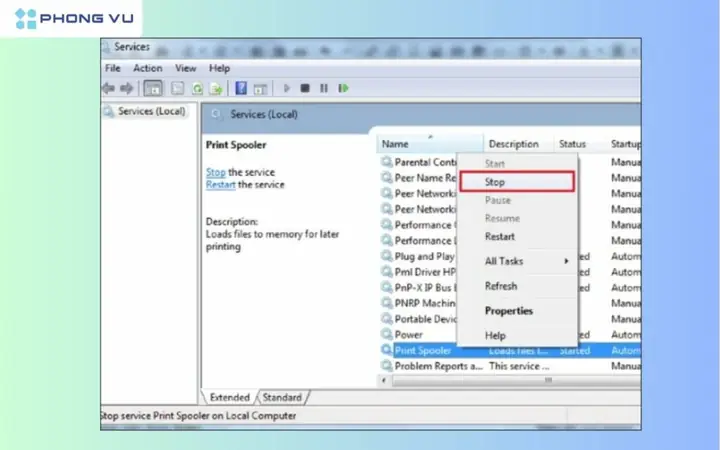Click the Restart Service toolbar icon

coord(343,88)
